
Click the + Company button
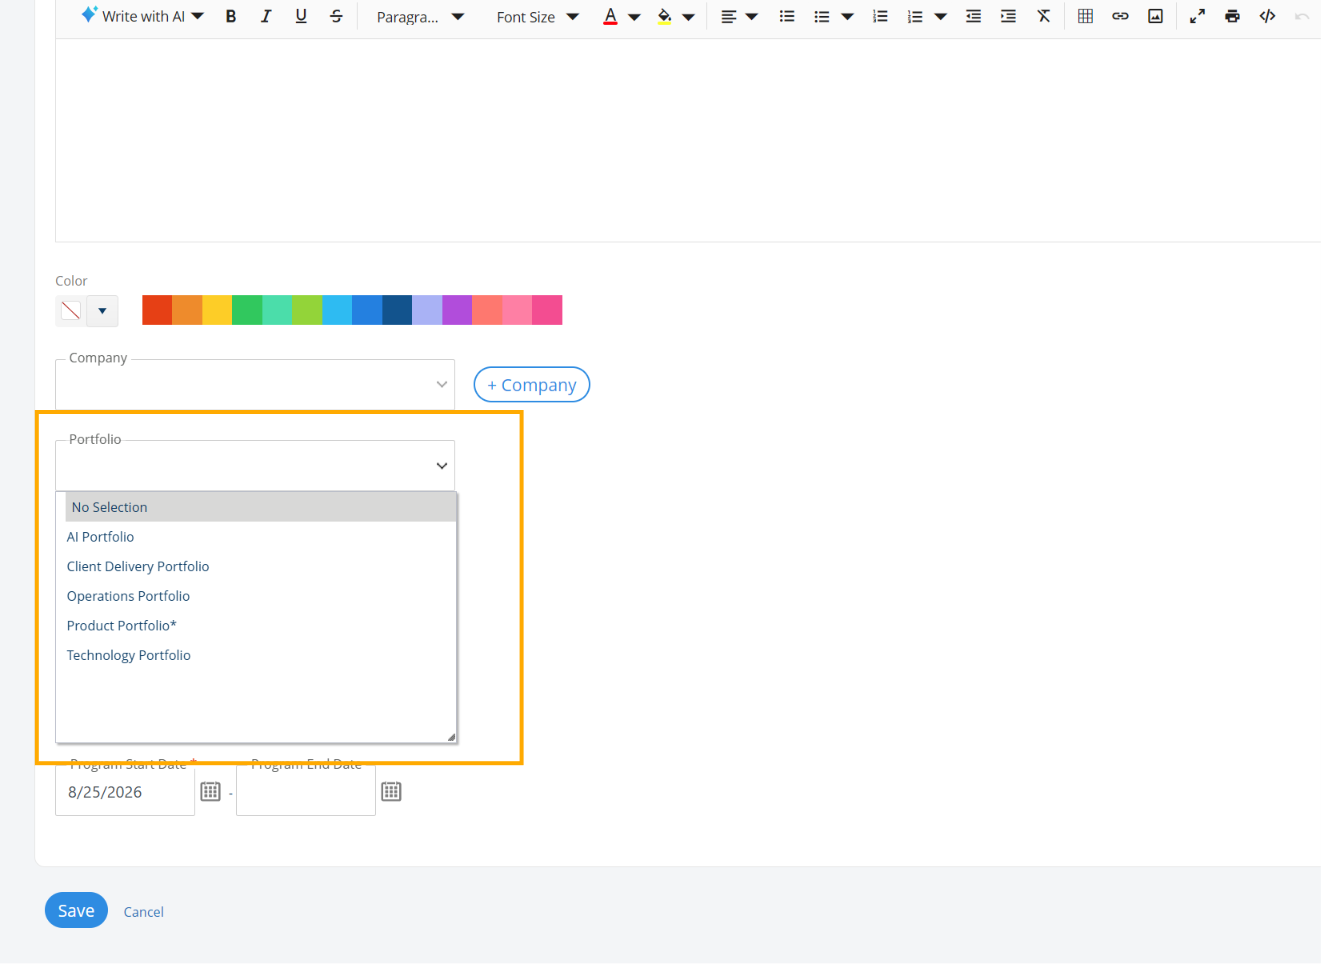(532, 385)
